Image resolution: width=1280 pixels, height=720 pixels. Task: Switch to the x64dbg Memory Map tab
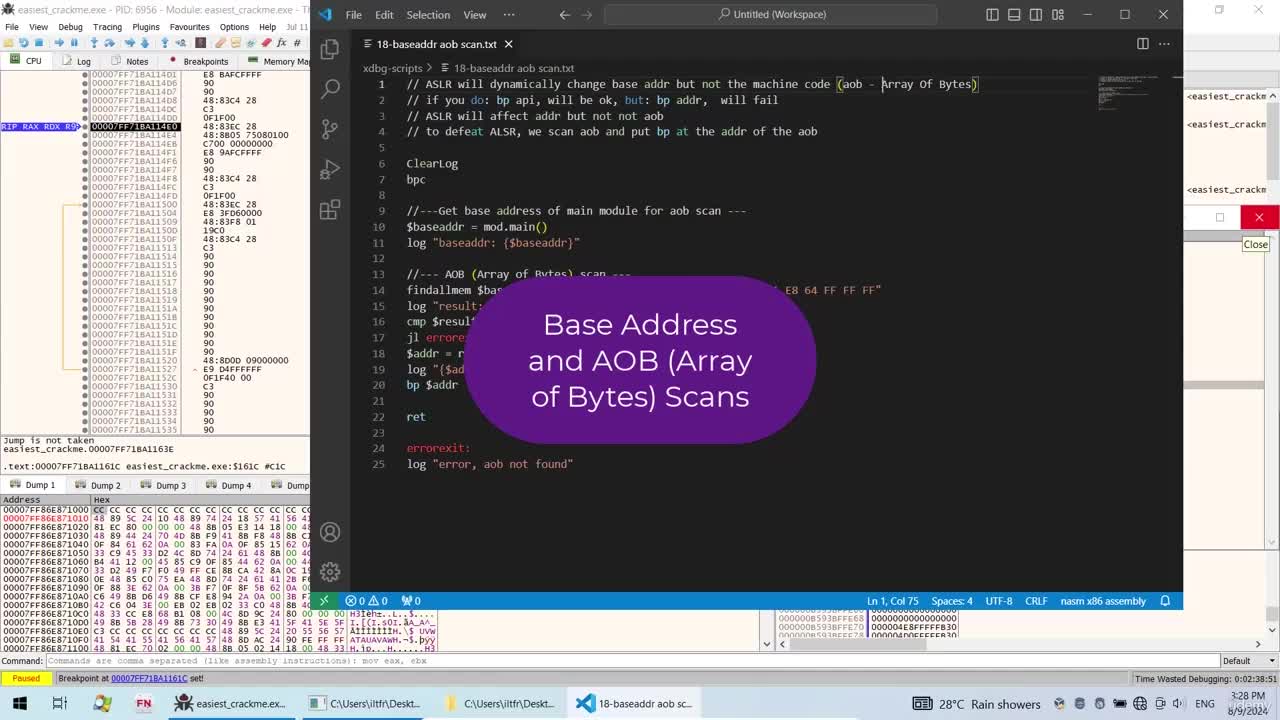pos(279,61)
